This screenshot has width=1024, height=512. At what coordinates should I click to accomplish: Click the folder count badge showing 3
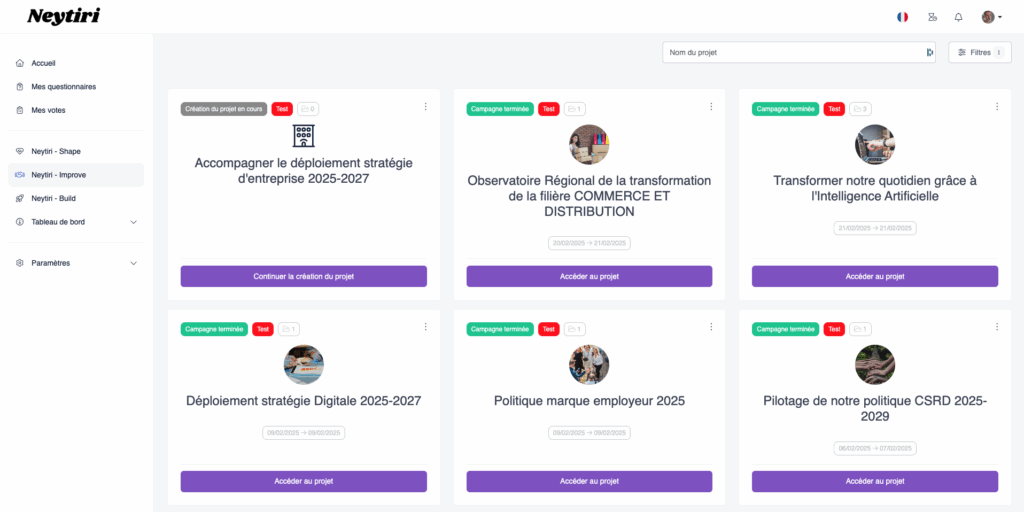tap(860, 109)
